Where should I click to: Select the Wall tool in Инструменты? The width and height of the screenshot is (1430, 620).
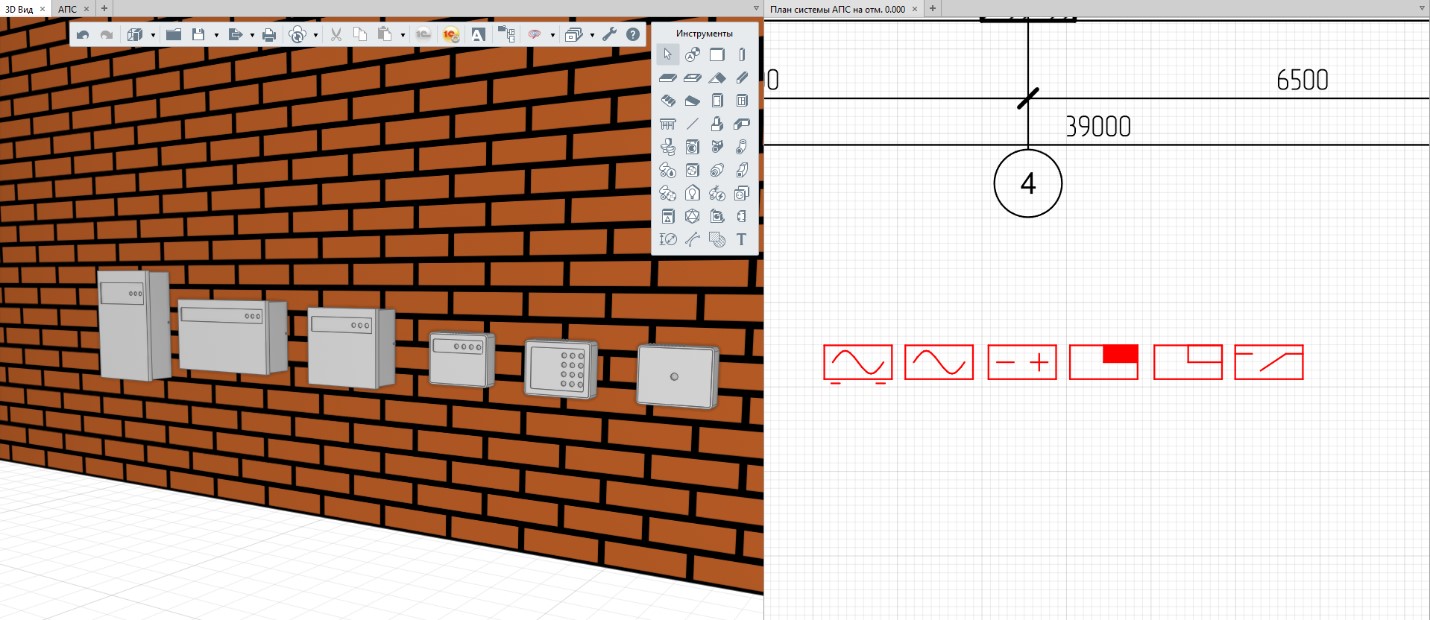click(x=717, y=54)
